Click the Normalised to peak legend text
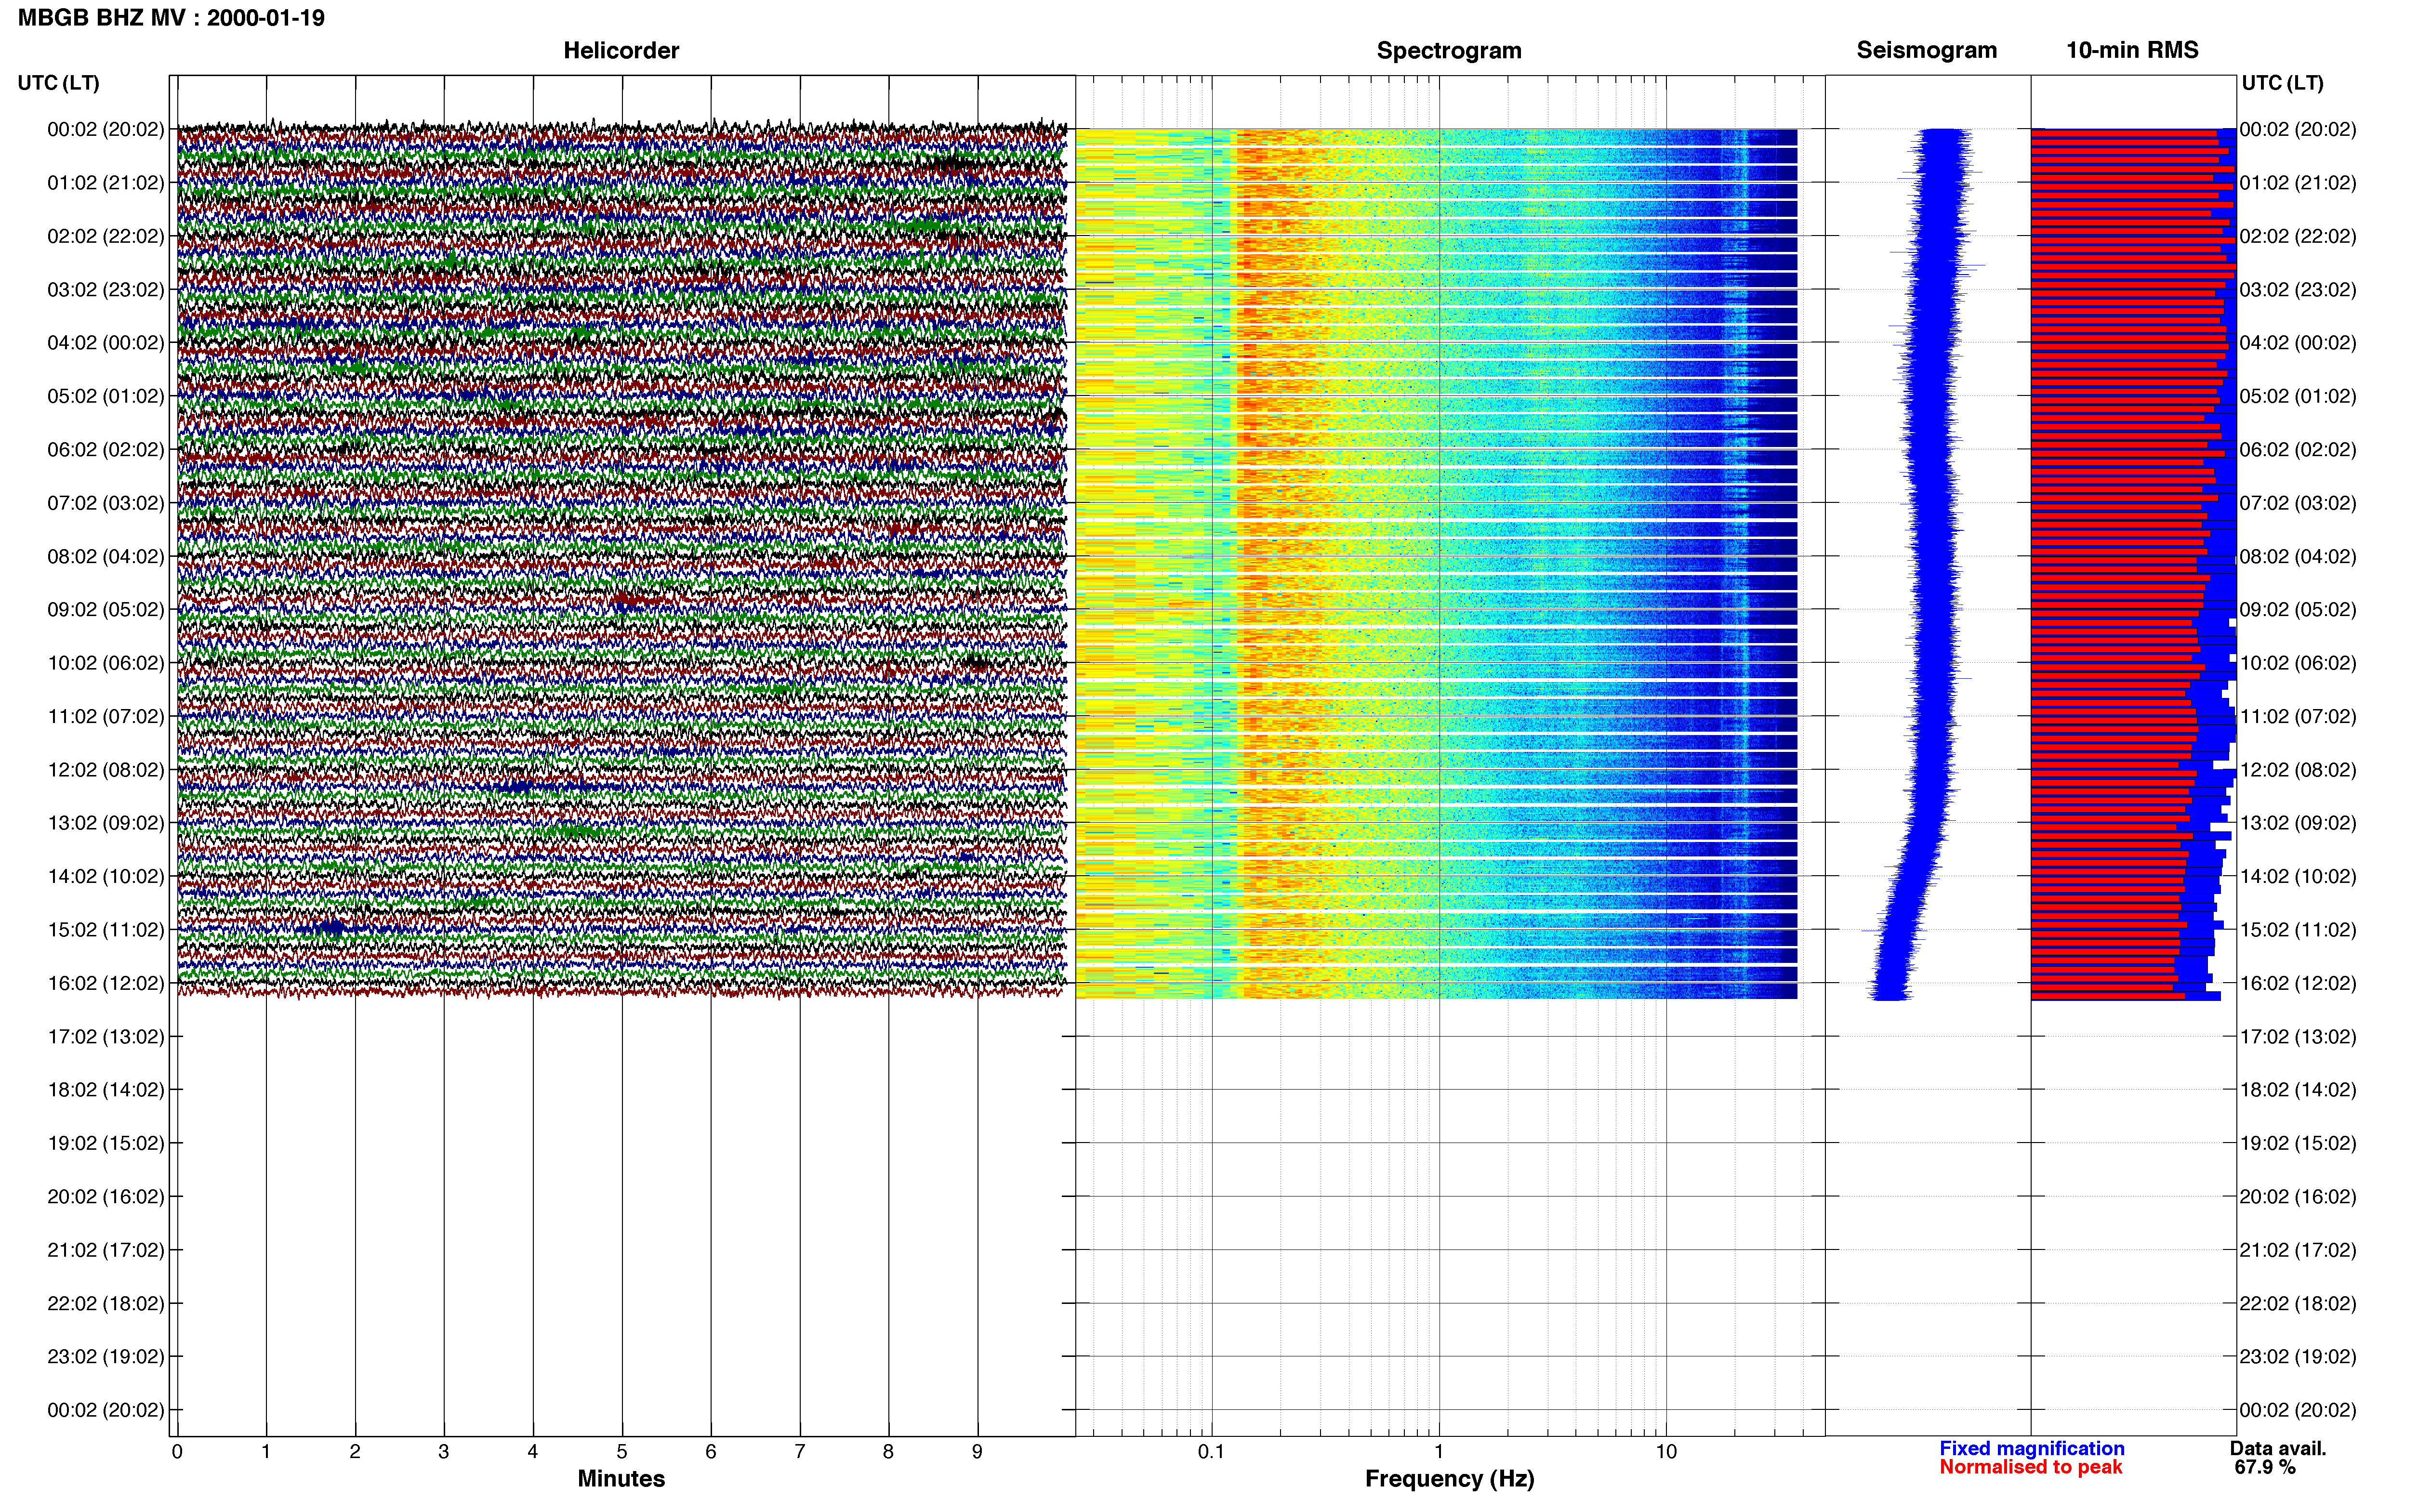 tap(2030, 1467)
